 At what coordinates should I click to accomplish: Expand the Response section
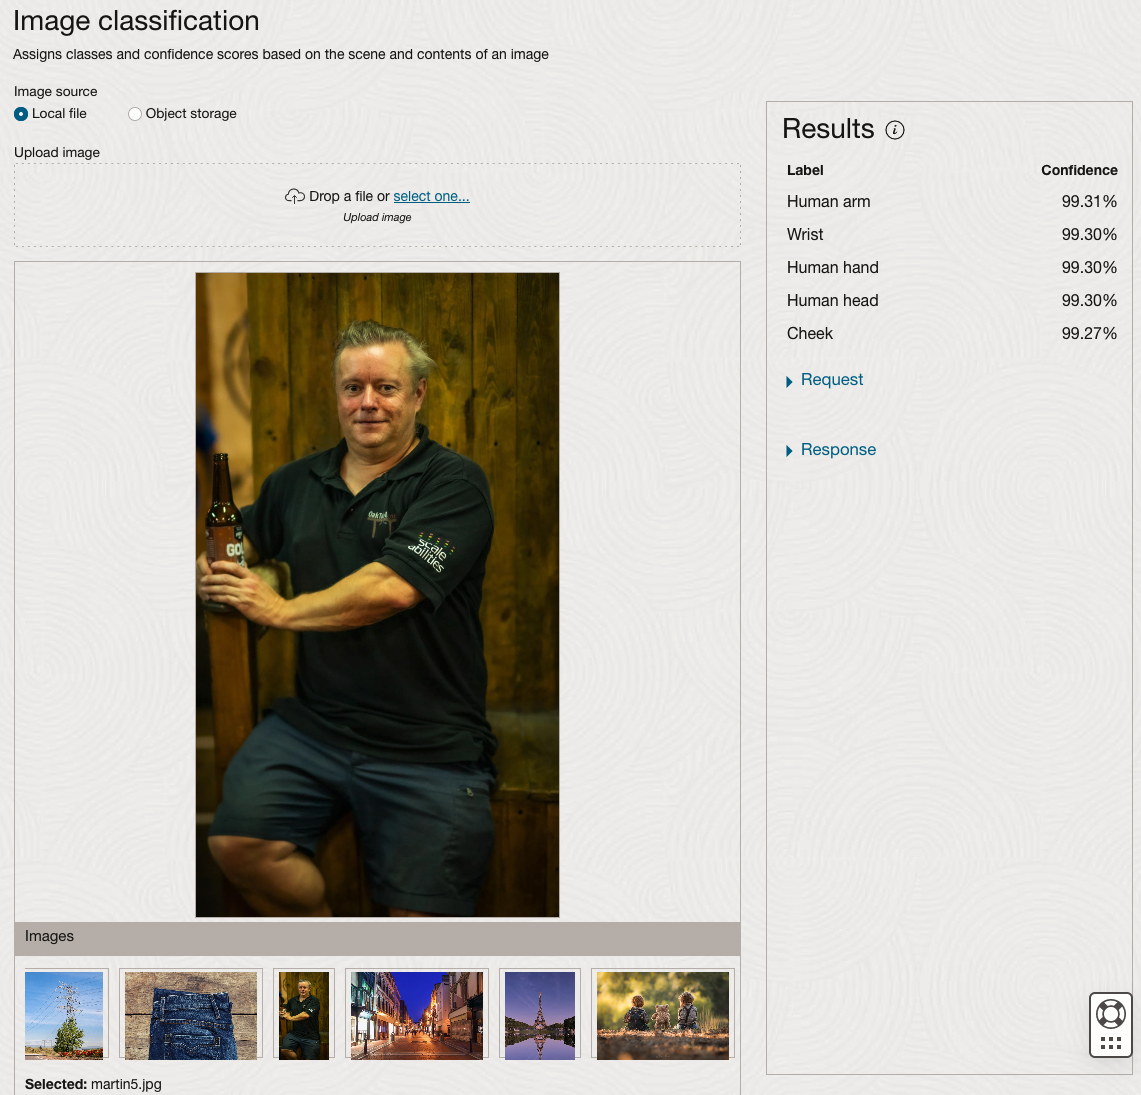(837, 450)
